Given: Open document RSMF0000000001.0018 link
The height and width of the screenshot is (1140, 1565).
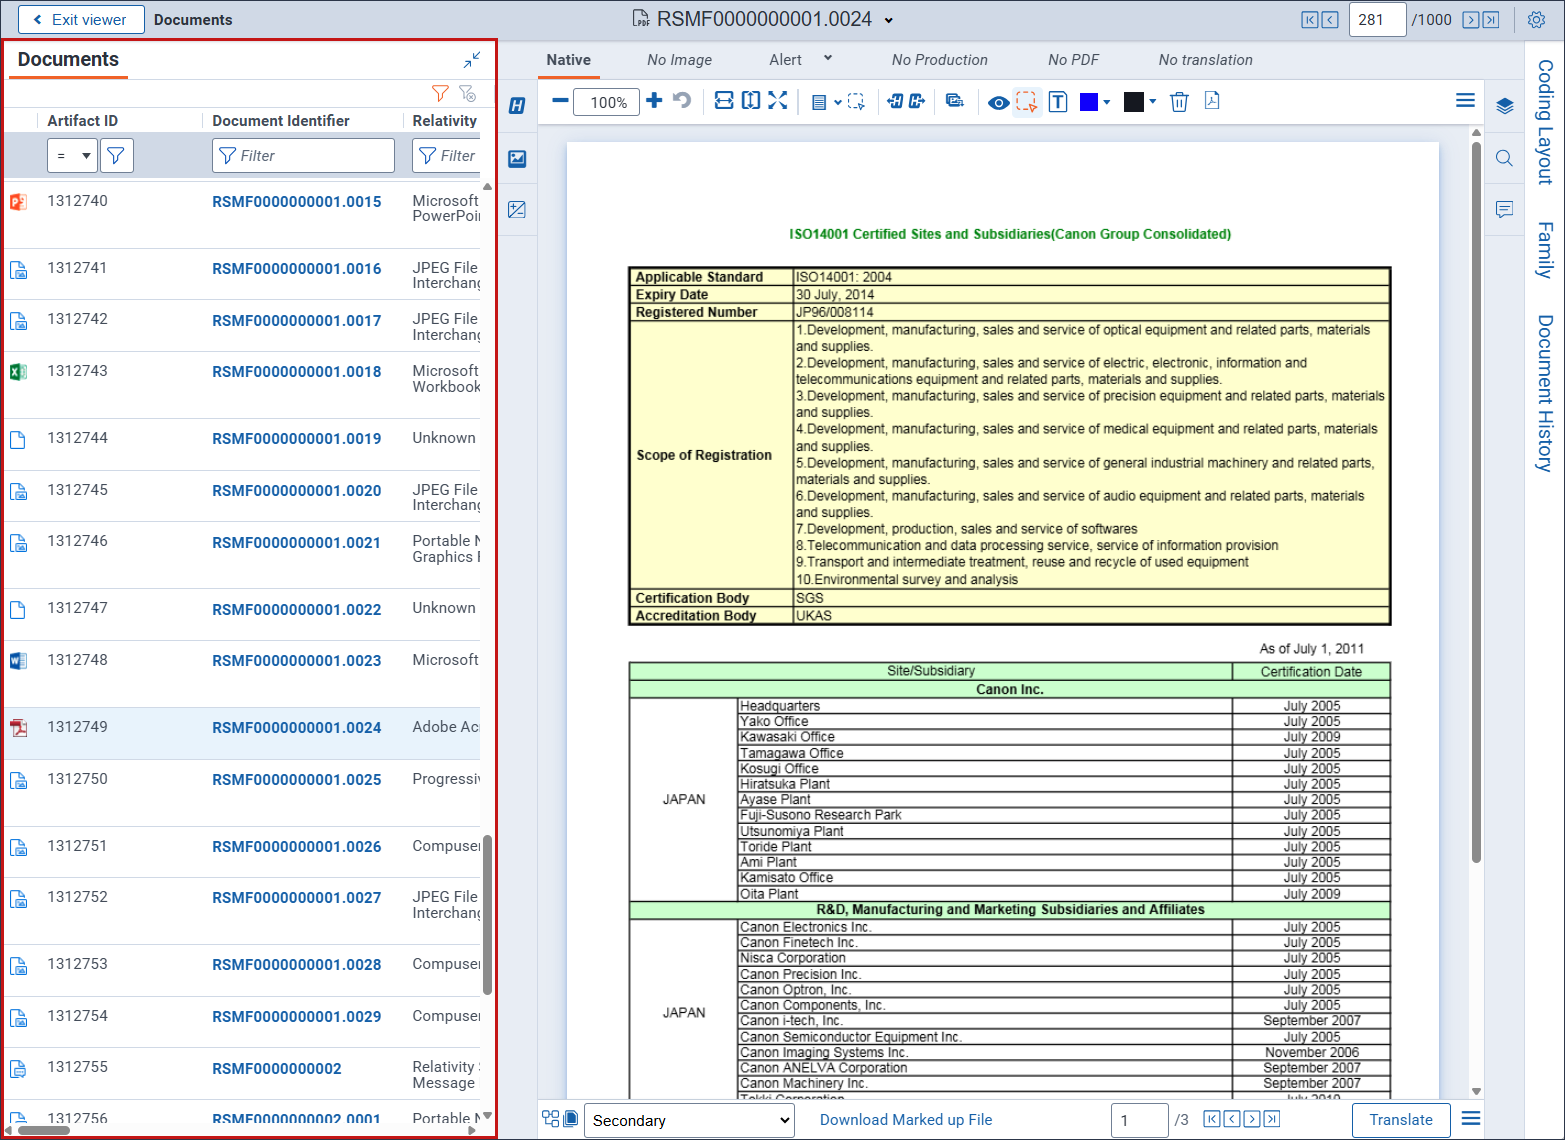Looking at the screenshot, I should click(x=297, y=372).
